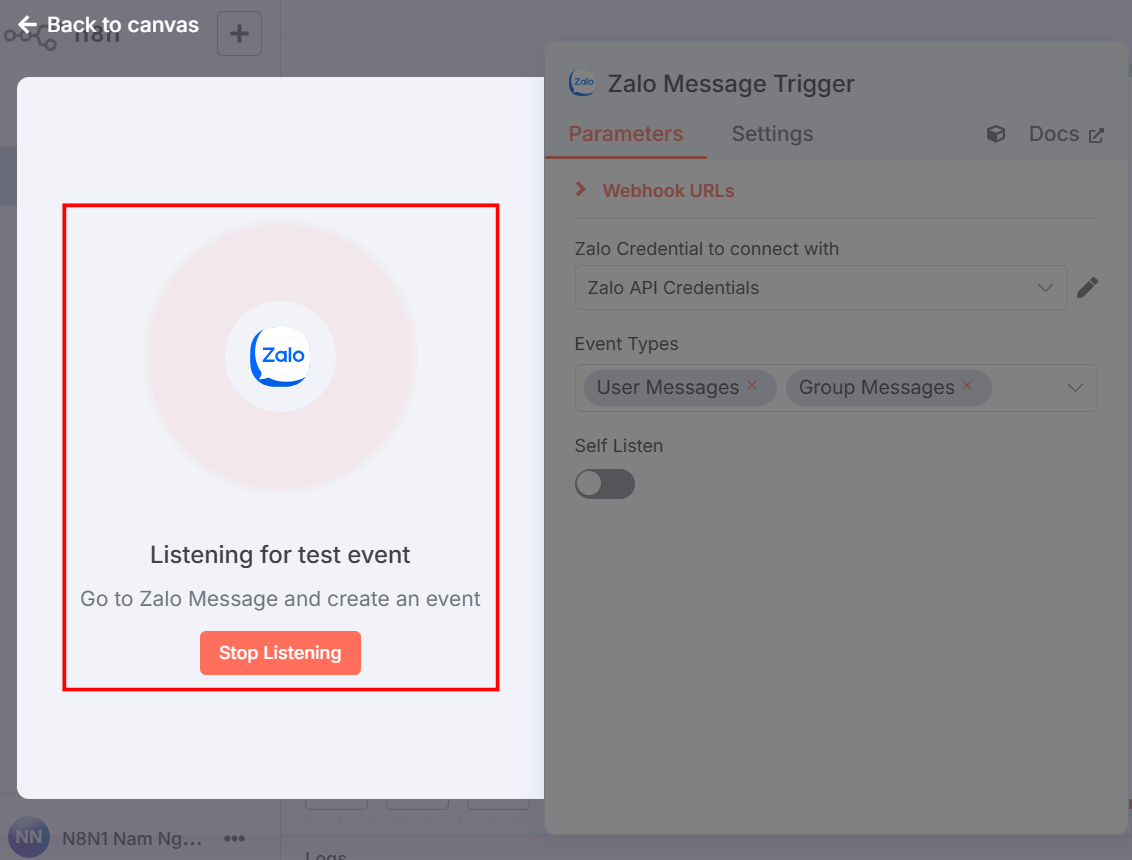1132x860 pixels.
Task: Click the Zalo logo in listening circle
Action: tap(280, 356)
